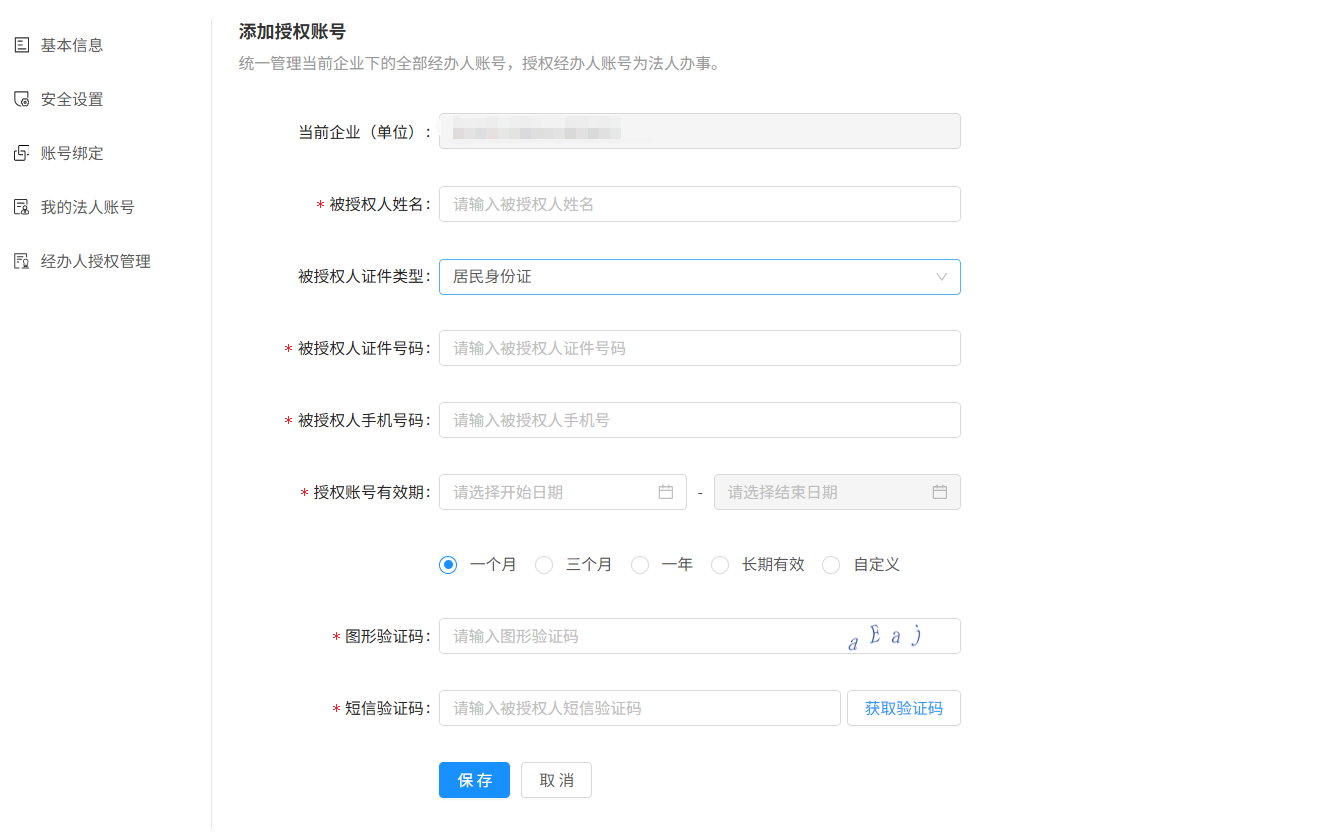This screenshot has width=1318, height=835.
Task: Select the 自定义 validity radio button
Action: tap(831, 565)
